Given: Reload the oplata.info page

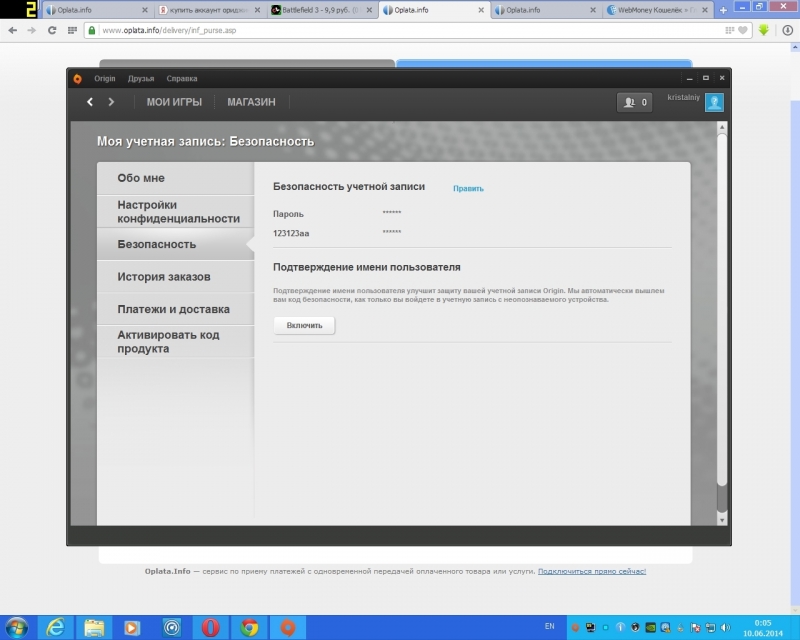Looking at the screenshot, I should pos(52,31).
